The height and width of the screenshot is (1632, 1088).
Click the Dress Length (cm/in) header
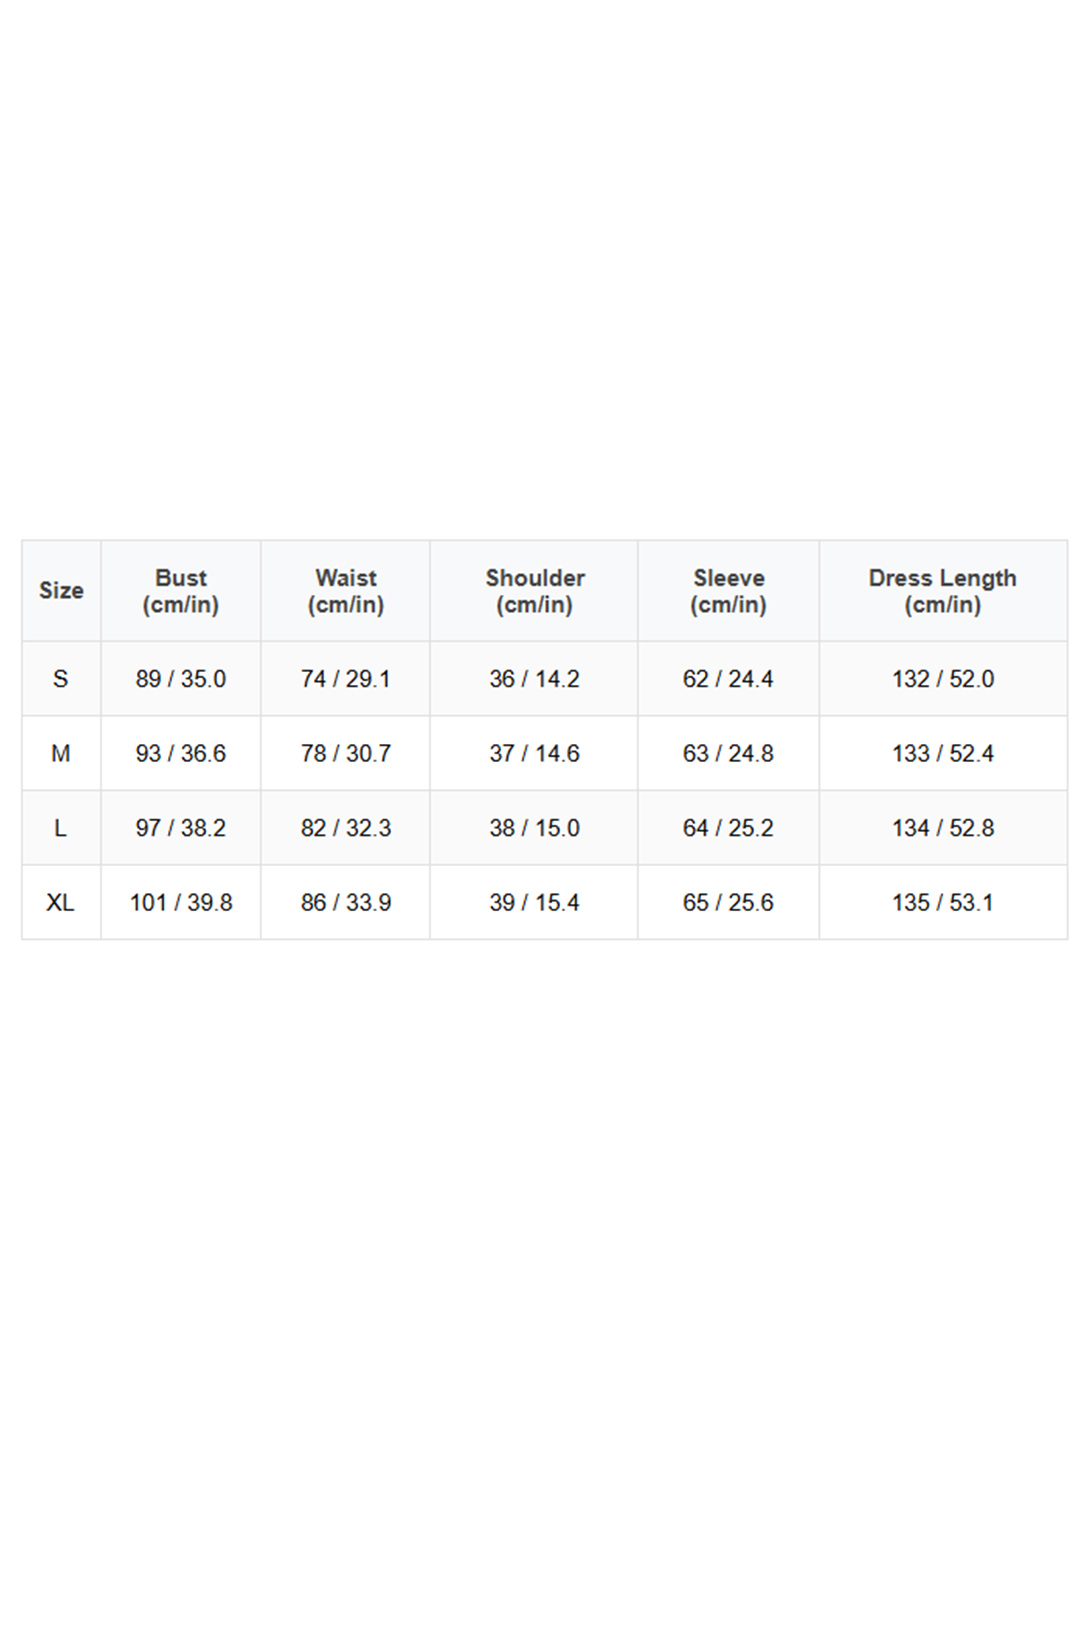click(x=943, y=591)
